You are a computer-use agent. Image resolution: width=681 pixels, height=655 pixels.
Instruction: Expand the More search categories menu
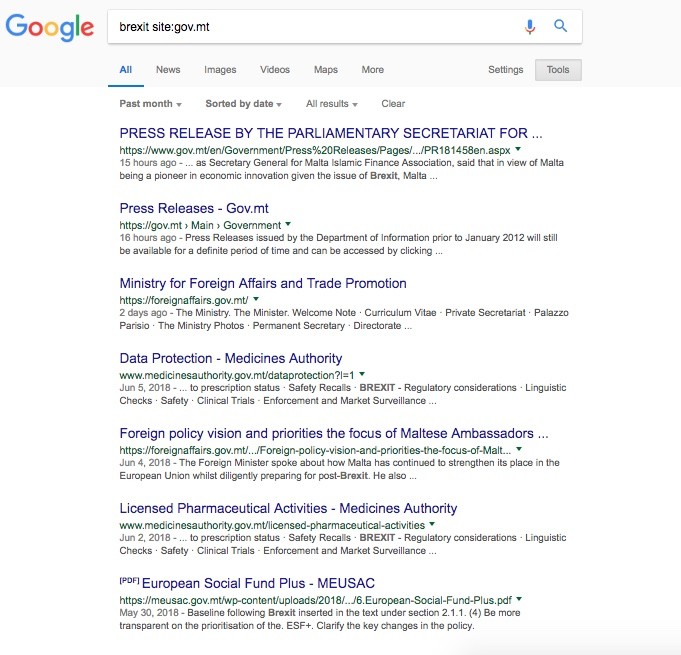[373, 70]
